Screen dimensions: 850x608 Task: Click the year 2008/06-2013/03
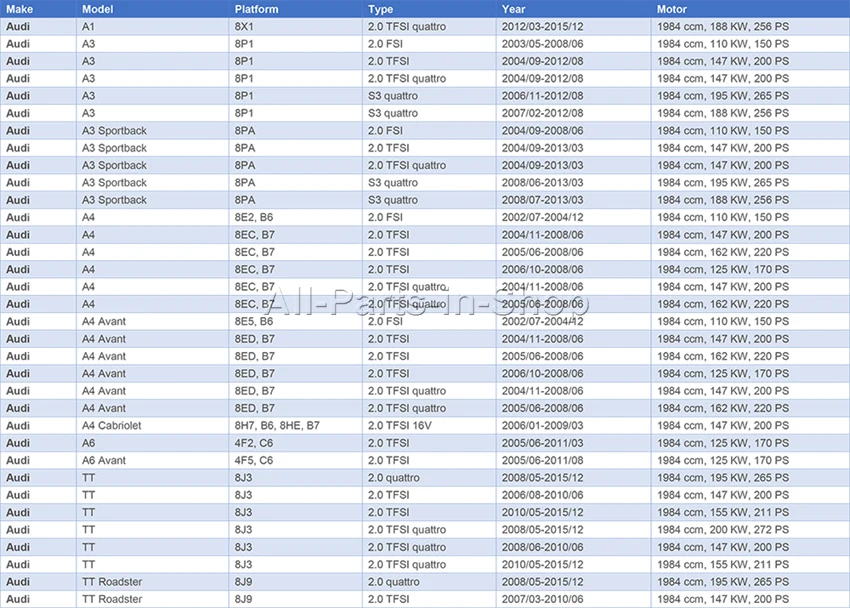[x=542, y=183]
